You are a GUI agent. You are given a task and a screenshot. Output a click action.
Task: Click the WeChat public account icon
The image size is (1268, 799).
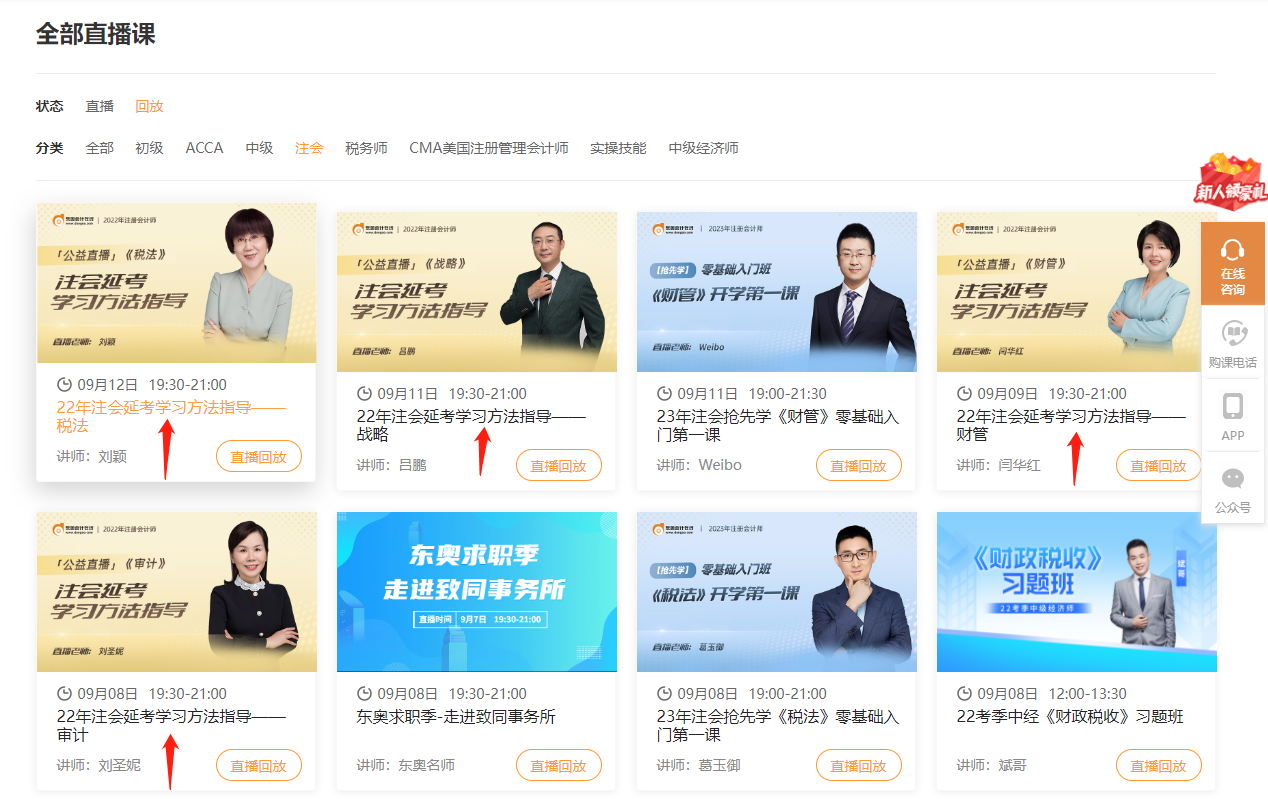[x=1232, y=479]
